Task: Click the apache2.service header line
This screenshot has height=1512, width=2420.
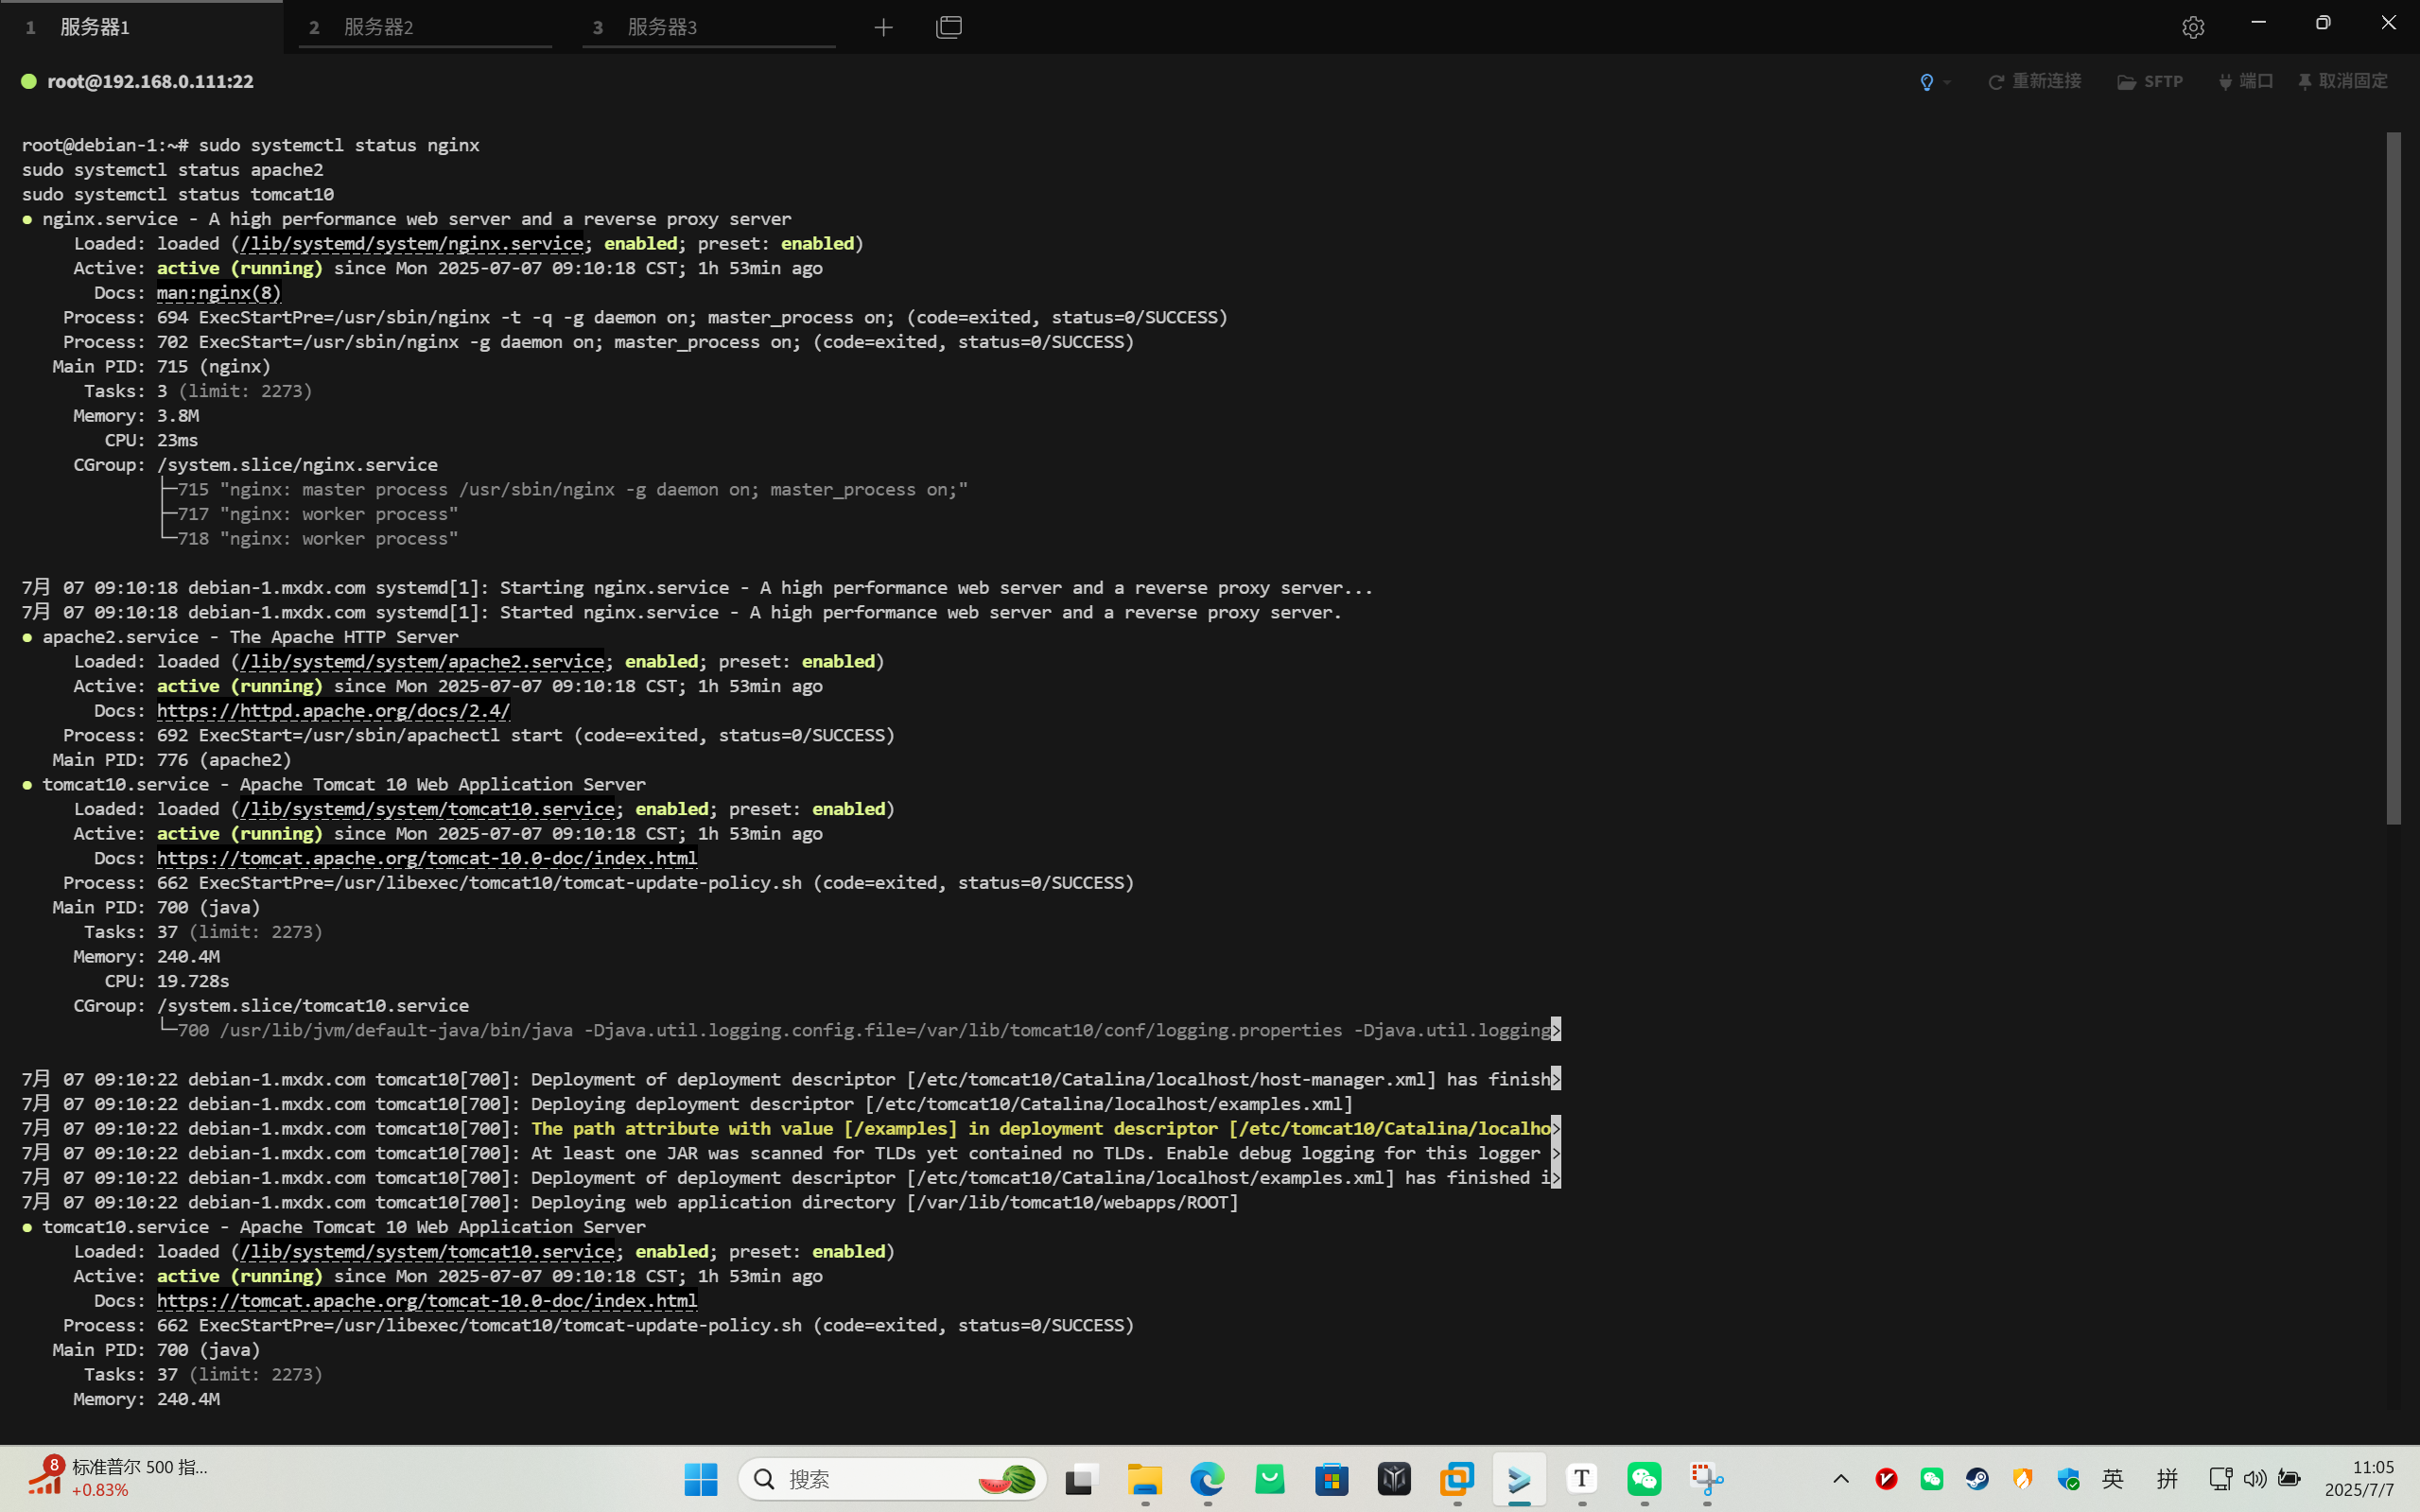Action: [240, 636]
